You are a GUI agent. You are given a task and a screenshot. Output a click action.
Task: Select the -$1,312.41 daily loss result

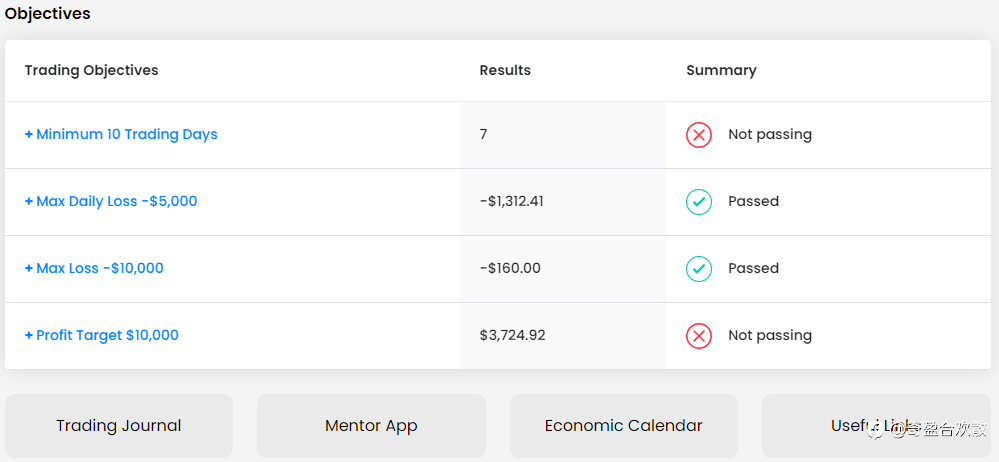click(512, 201)
